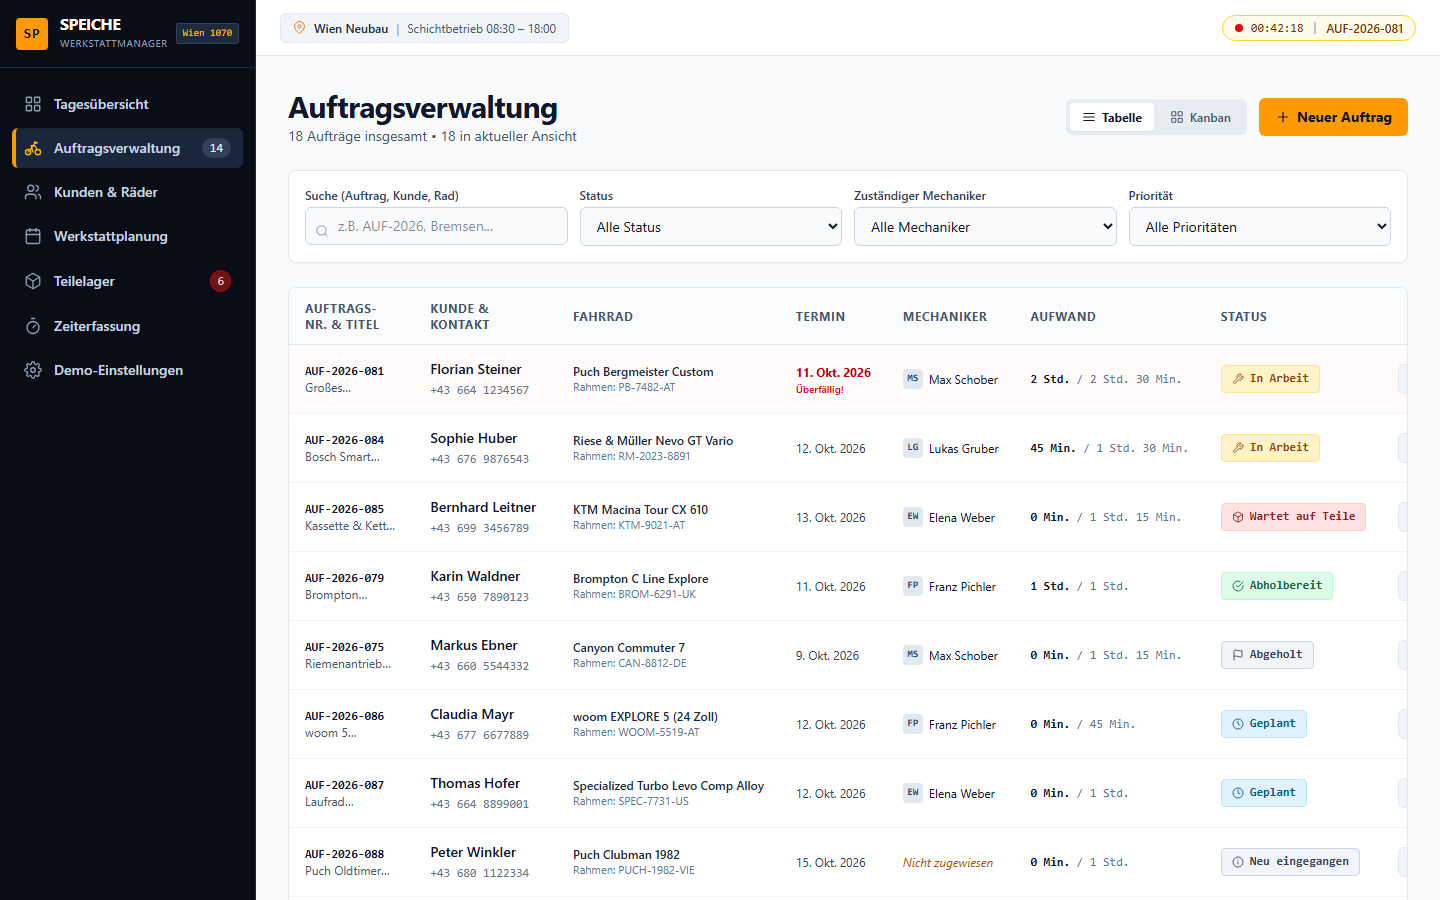
Task: Click the Geplant badge for Claudia Mayr
Action: (x=1263, y=724)
